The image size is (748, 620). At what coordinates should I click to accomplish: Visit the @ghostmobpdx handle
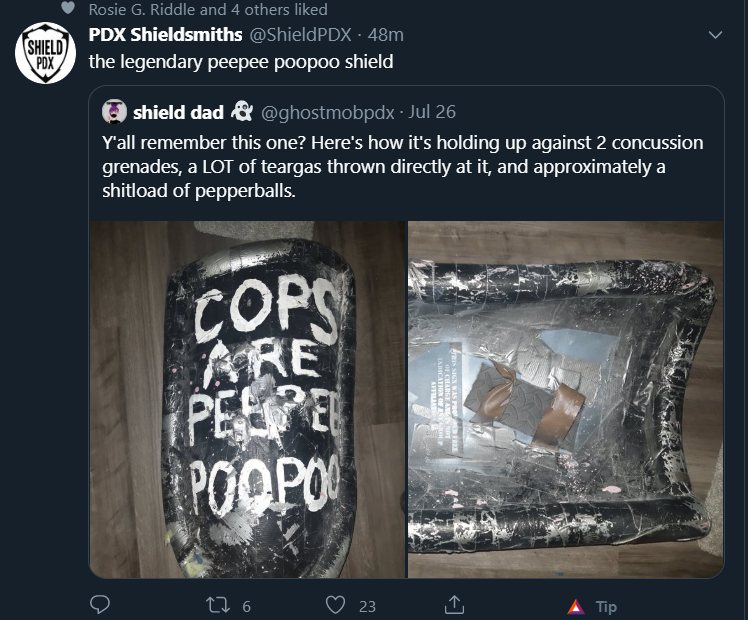(x=328, y=113)
